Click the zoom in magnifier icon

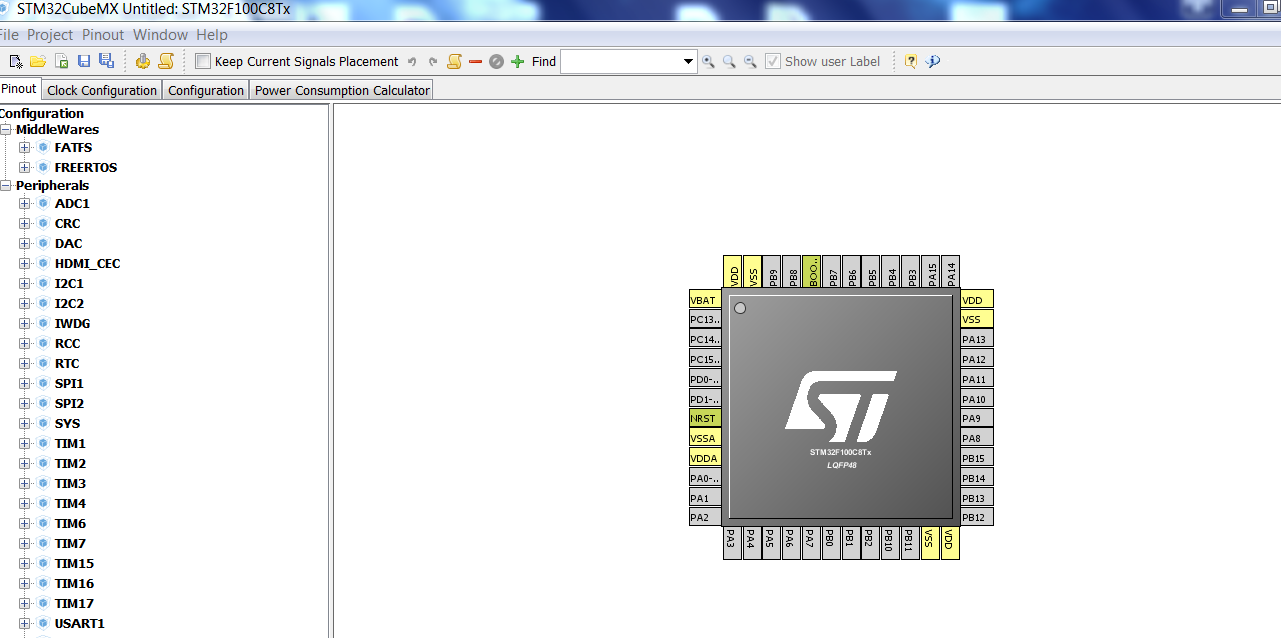tap(708, 62)
